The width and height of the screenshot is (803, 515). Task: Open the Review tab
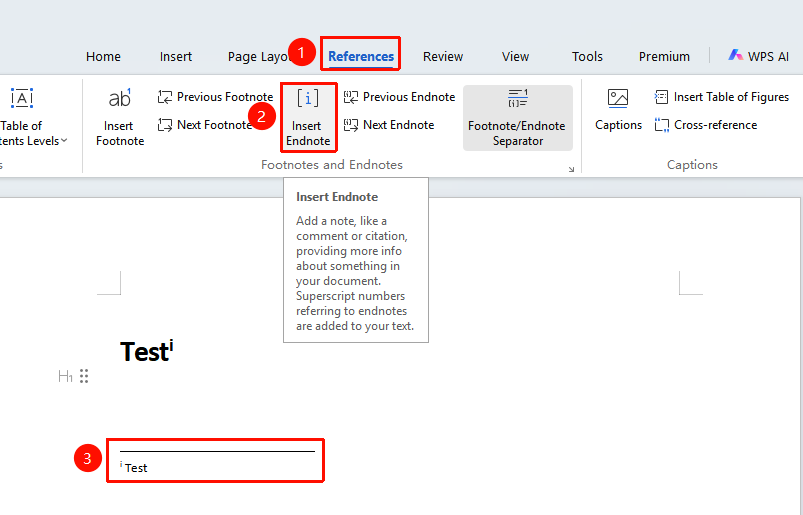click(443, 56)
